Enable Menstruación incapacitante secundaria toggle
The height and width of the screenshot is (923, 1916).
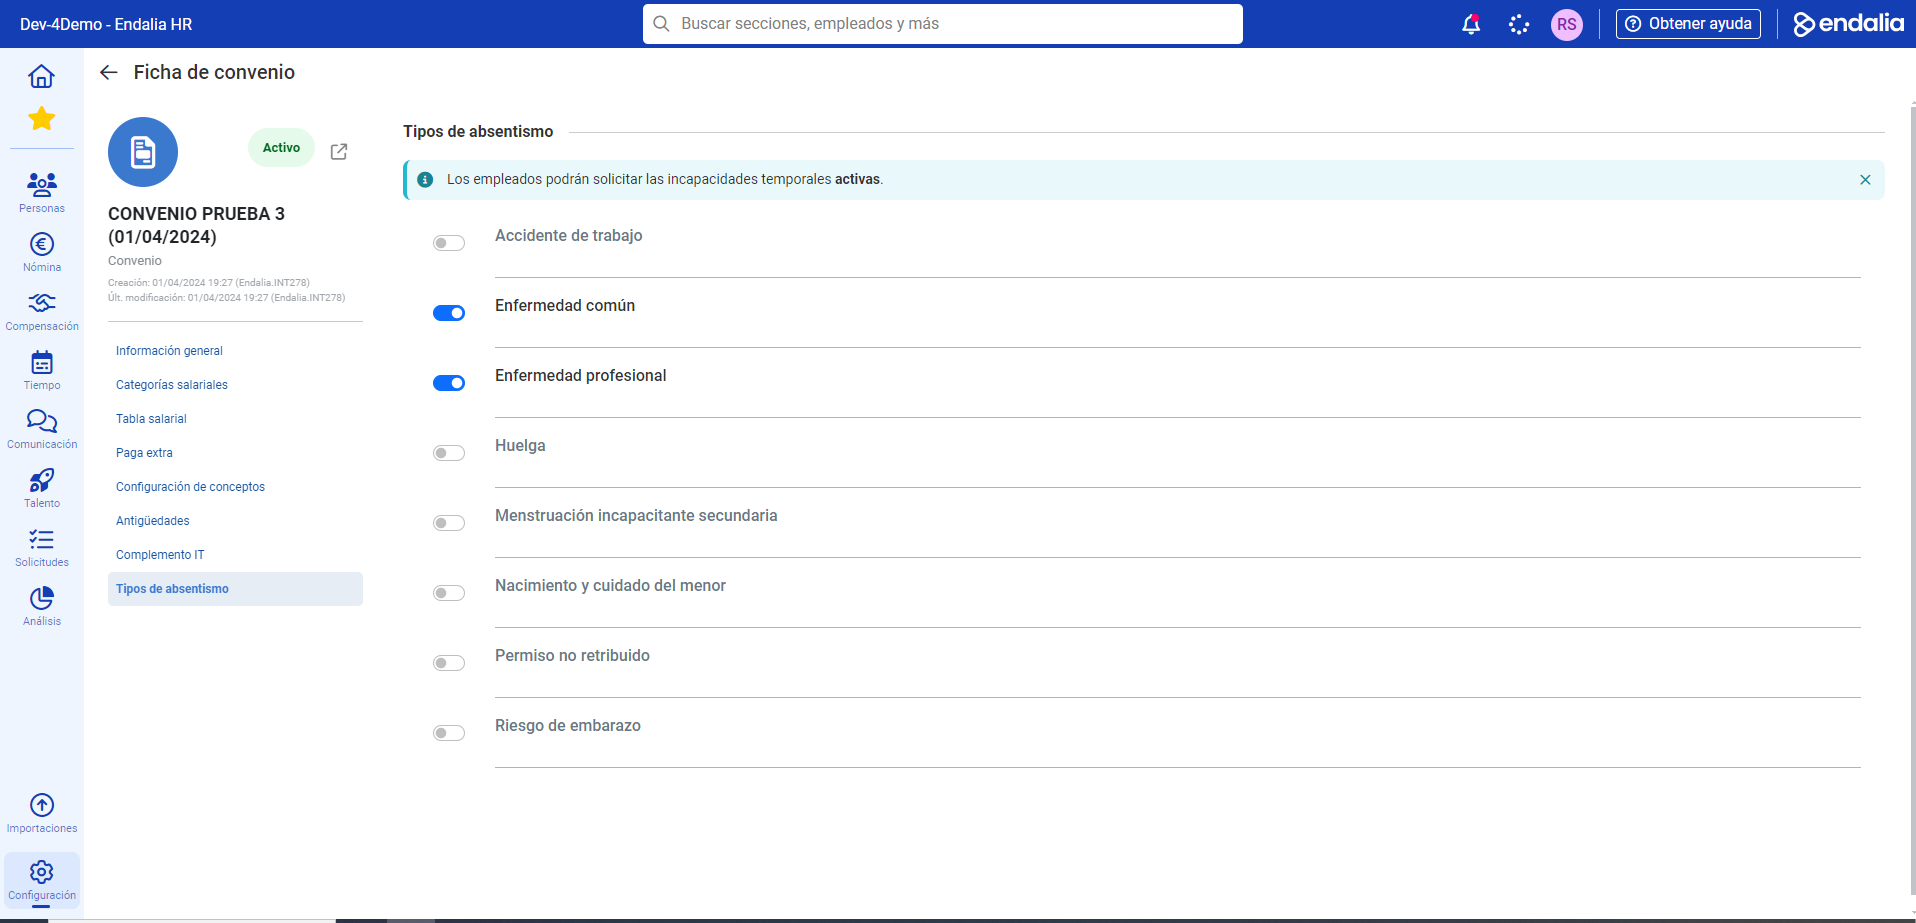click(449, 523)
